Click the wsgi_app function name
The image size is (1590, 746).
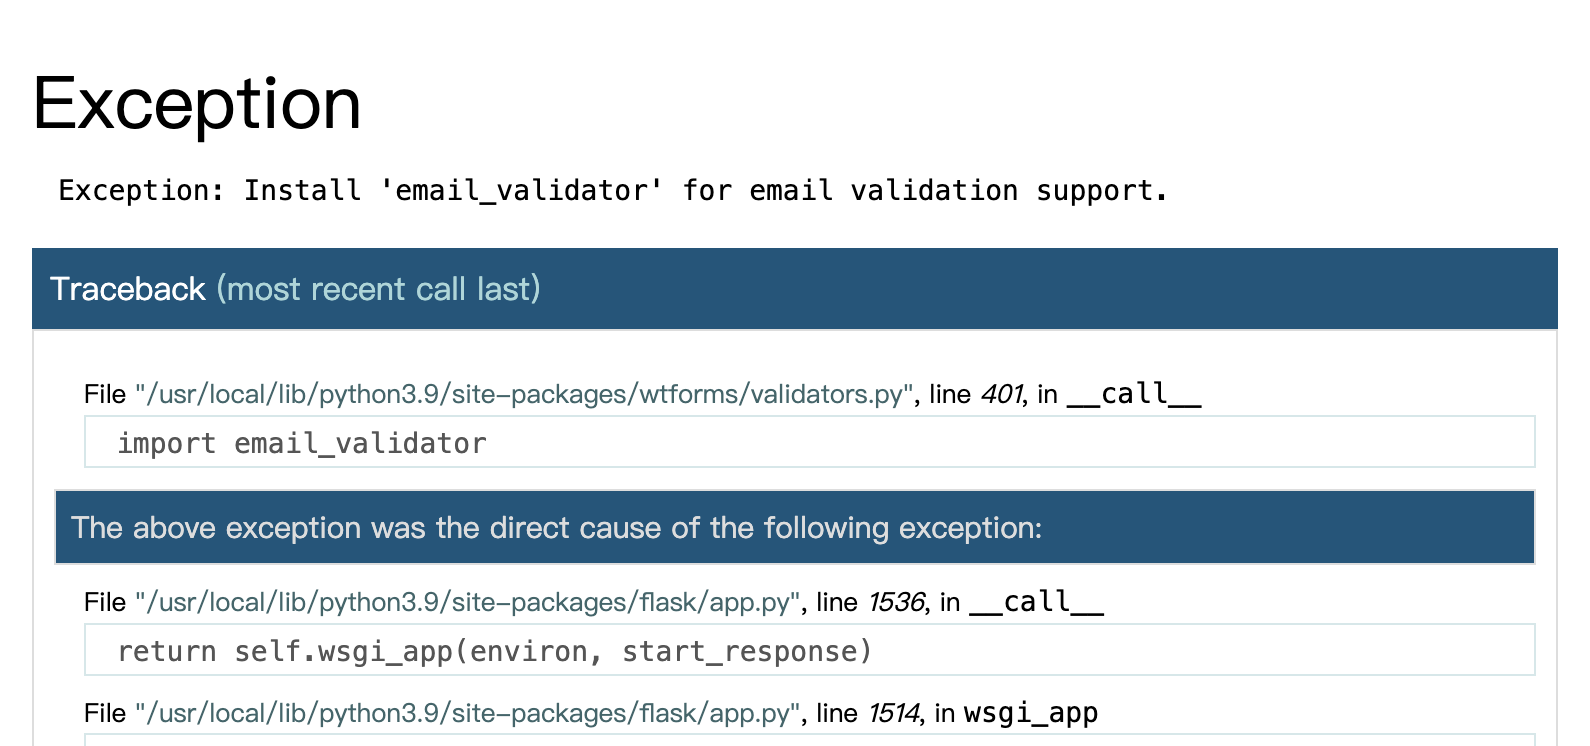pos(1030,713)
